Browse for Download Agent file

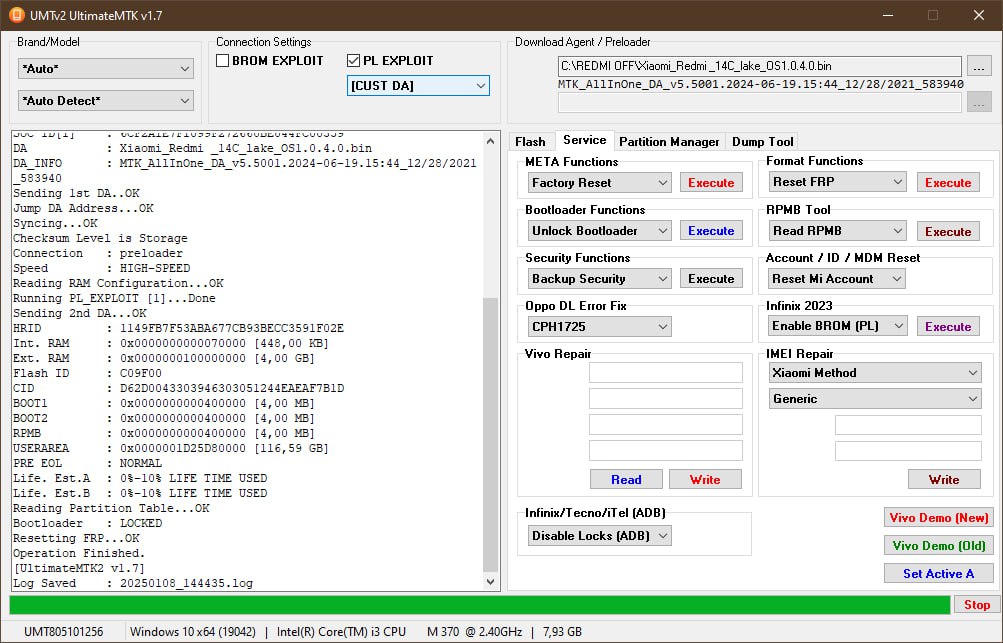(979, 66)
